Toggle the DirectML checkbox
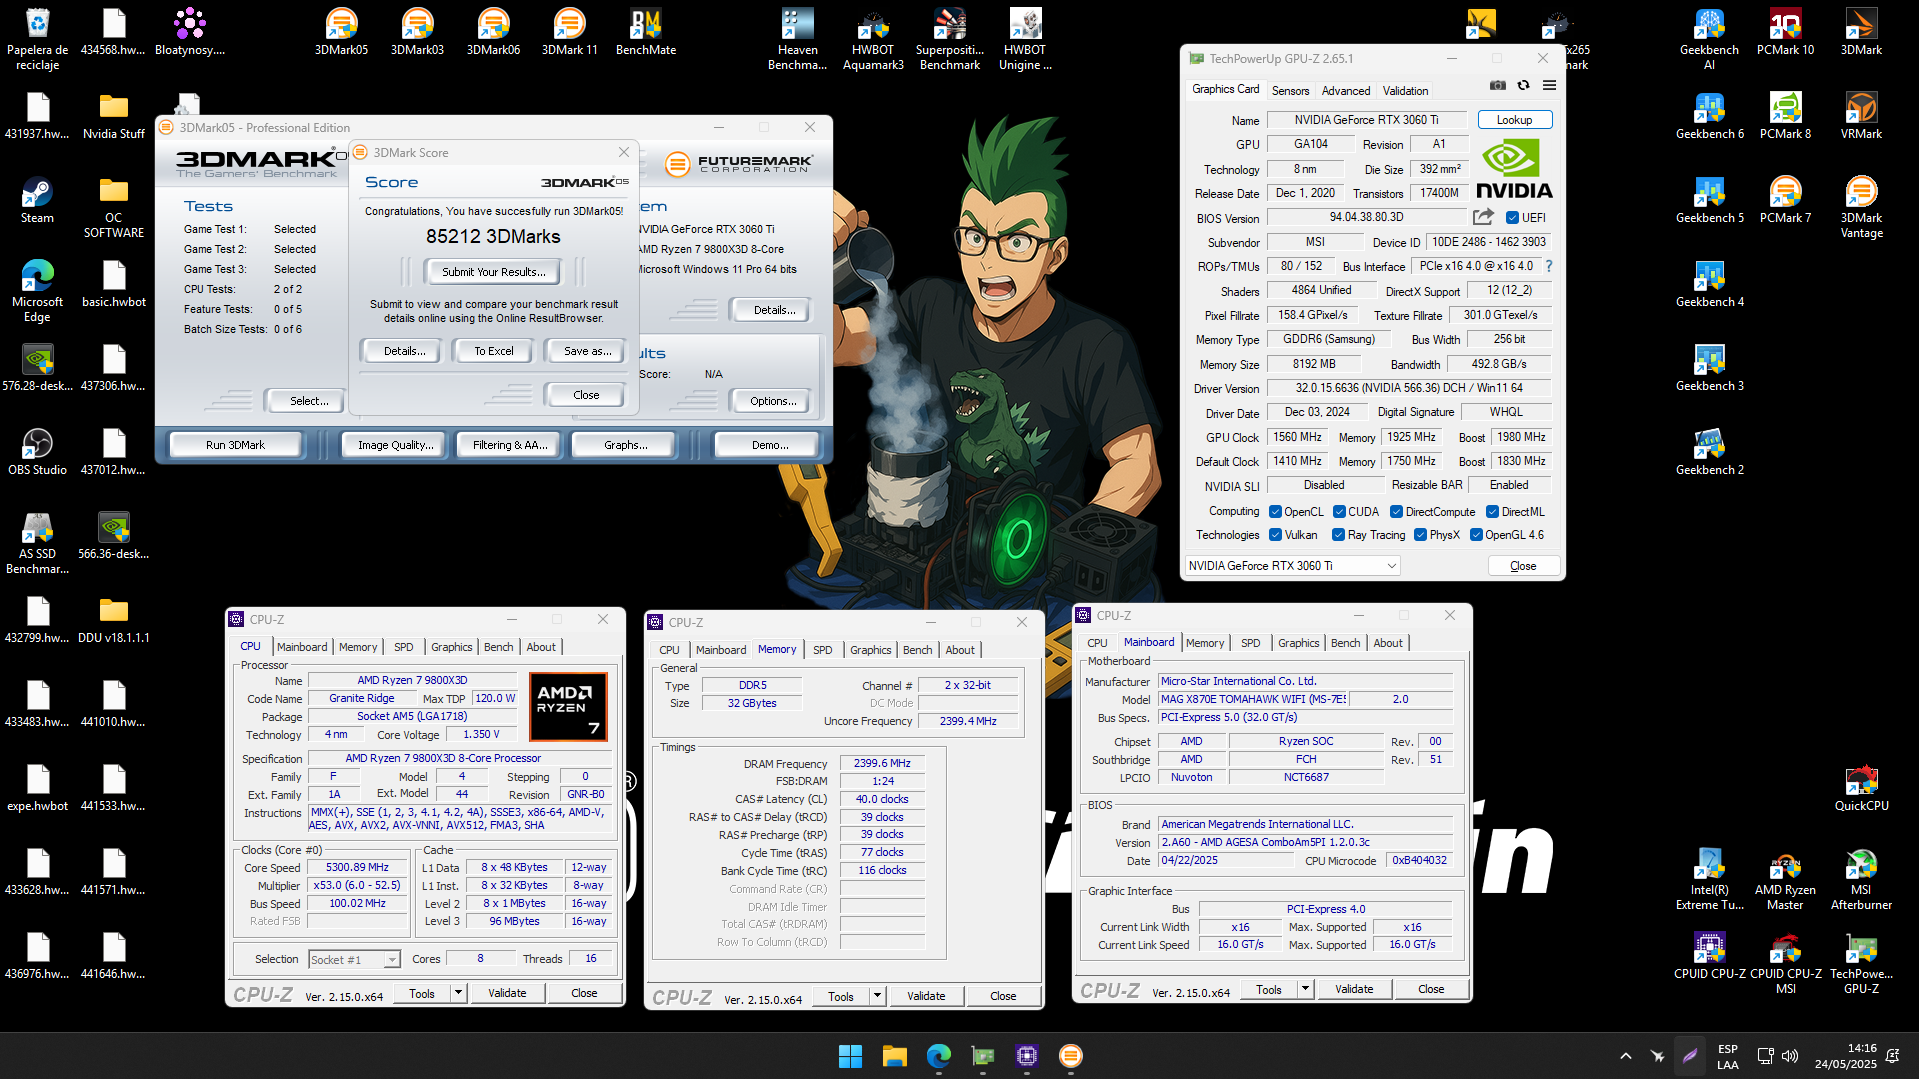The height and width of the screenshot is (1079, 1919). point(1492,512)
